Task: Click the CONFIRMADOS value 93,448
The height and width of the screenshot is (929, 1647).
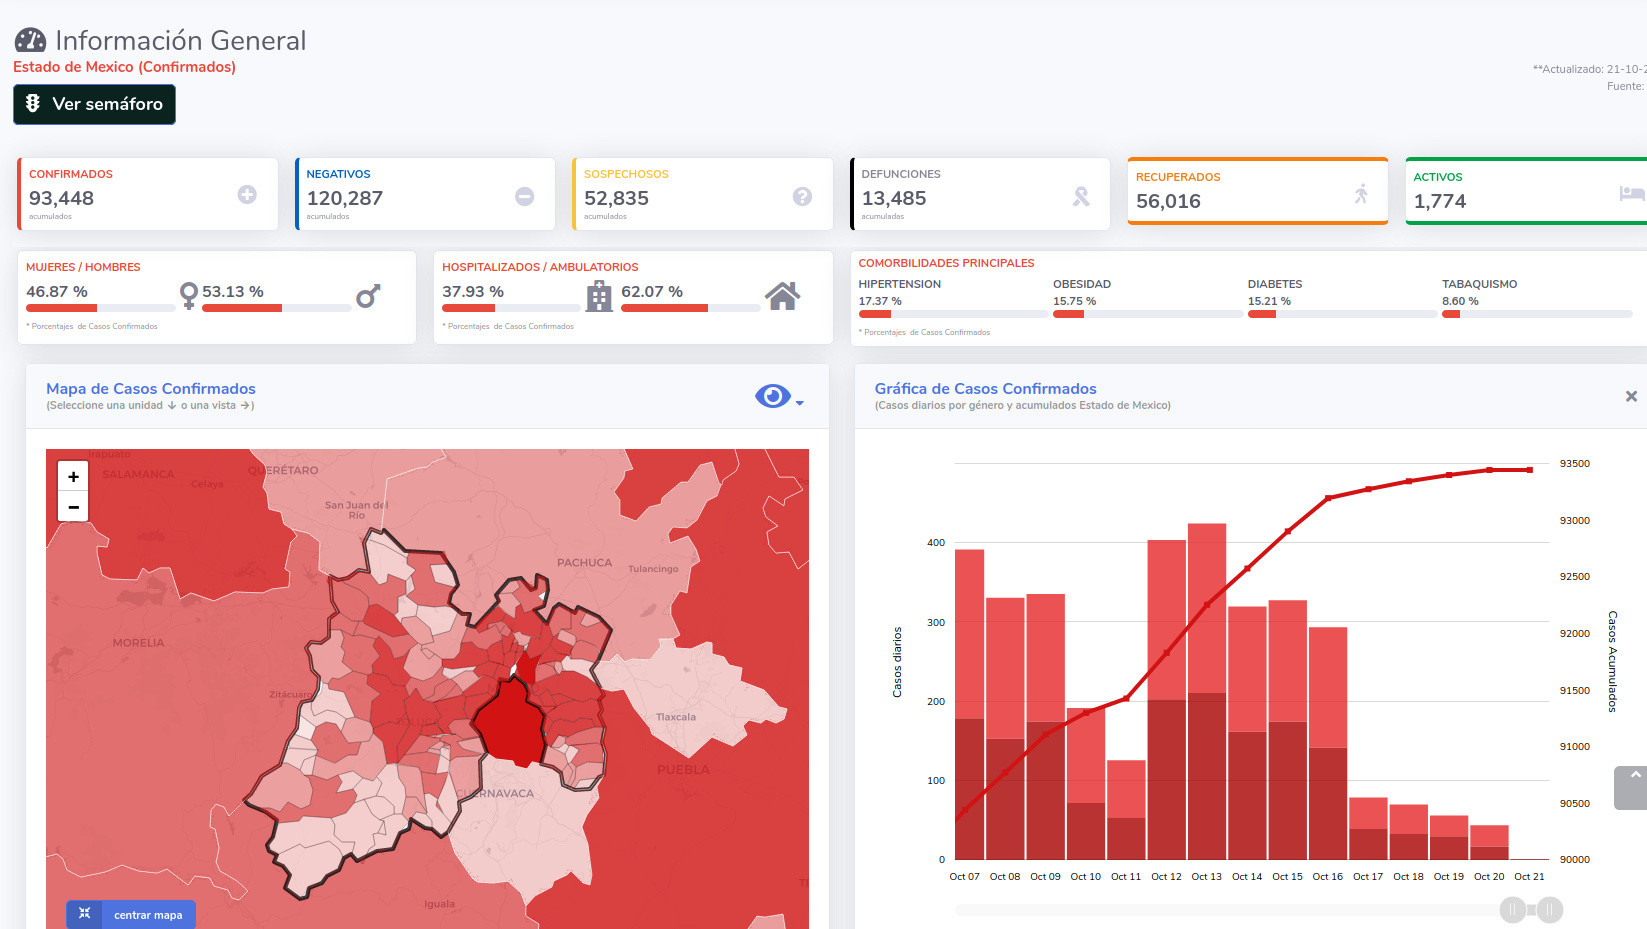Action: pyautogui.click(x=61, y=198)
